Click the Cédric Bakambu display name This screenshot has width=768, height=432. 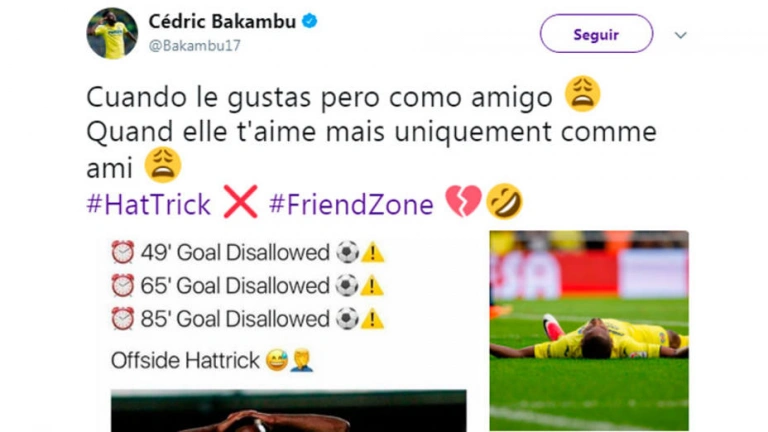click(222, 21)
